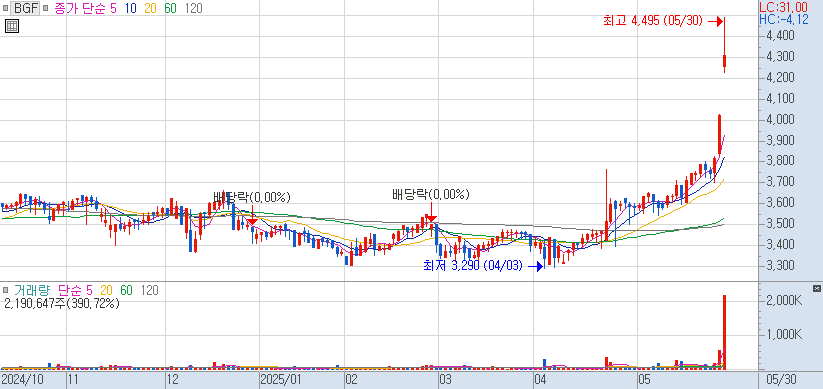Viewport: 823px width, 389px height.
Task: Select the orange 20 in the volume legend
Action: (107, 290)
